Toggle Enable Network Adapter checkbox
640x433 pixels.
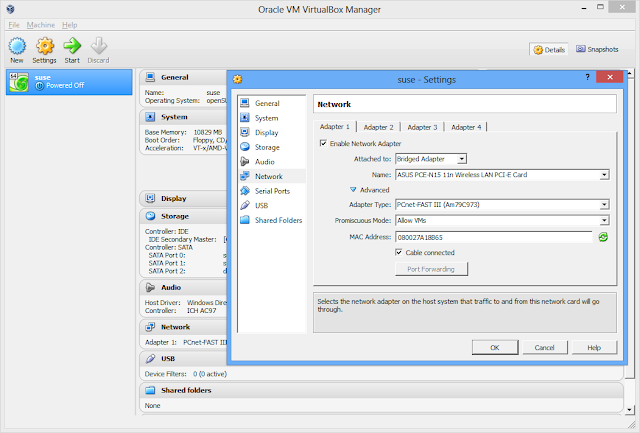tap(323, 143)
